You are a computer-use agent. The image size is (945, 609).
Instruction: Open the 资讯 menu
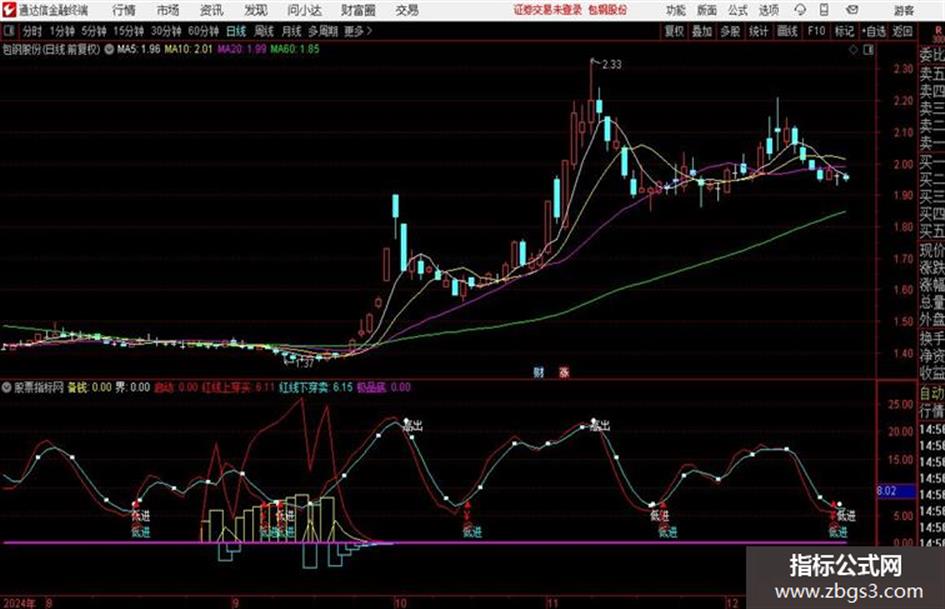tap(212, 10)
